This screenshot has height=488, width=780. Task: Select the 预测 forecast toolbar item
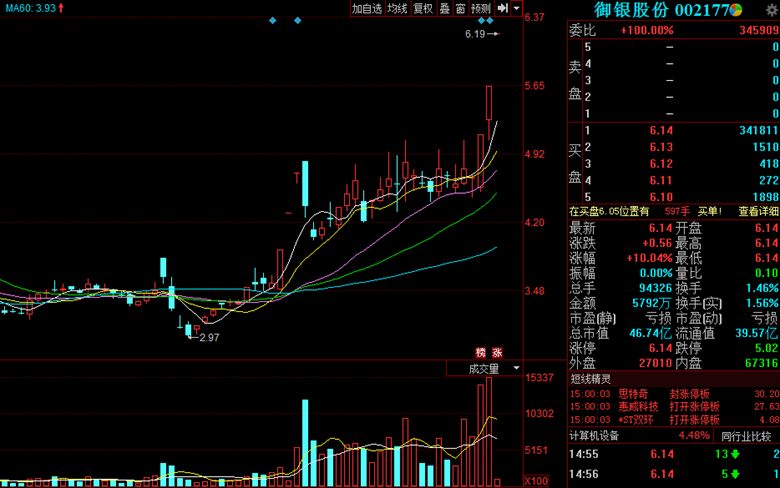[x=481, y=9]
